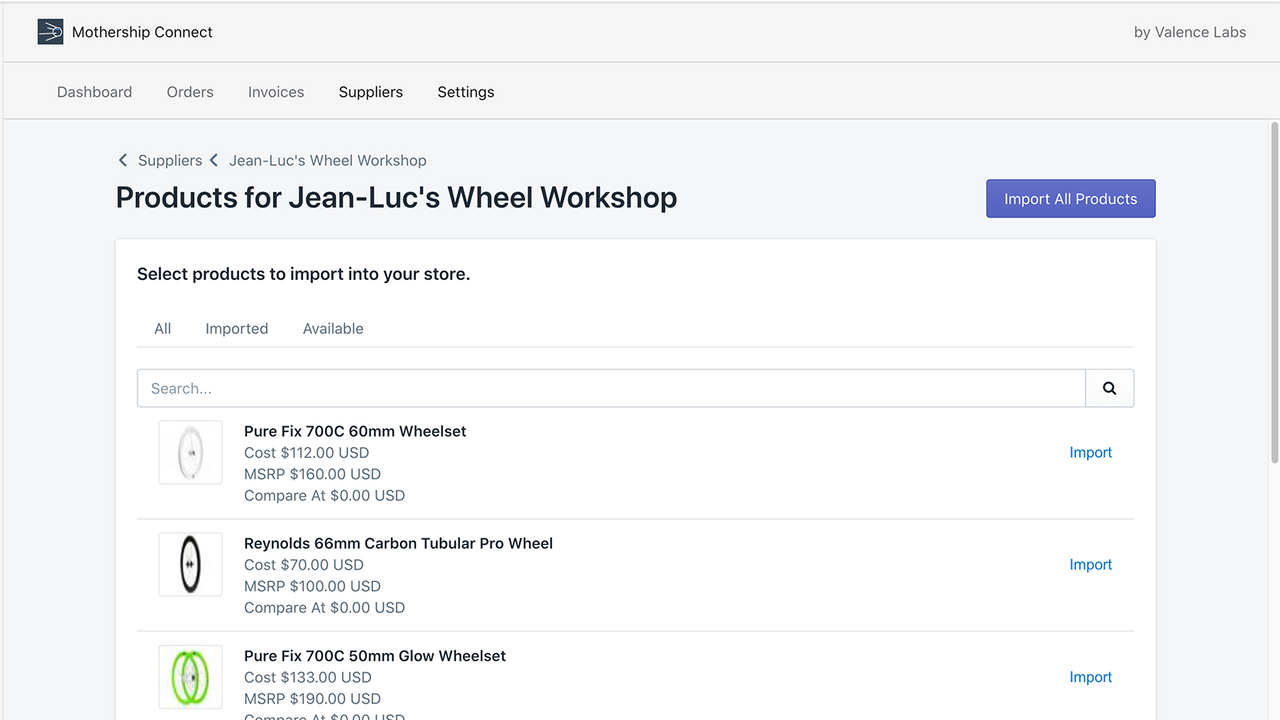
Task: Click the search magnifier icon
Action: pyautogui.click(x=1109, y=387)
